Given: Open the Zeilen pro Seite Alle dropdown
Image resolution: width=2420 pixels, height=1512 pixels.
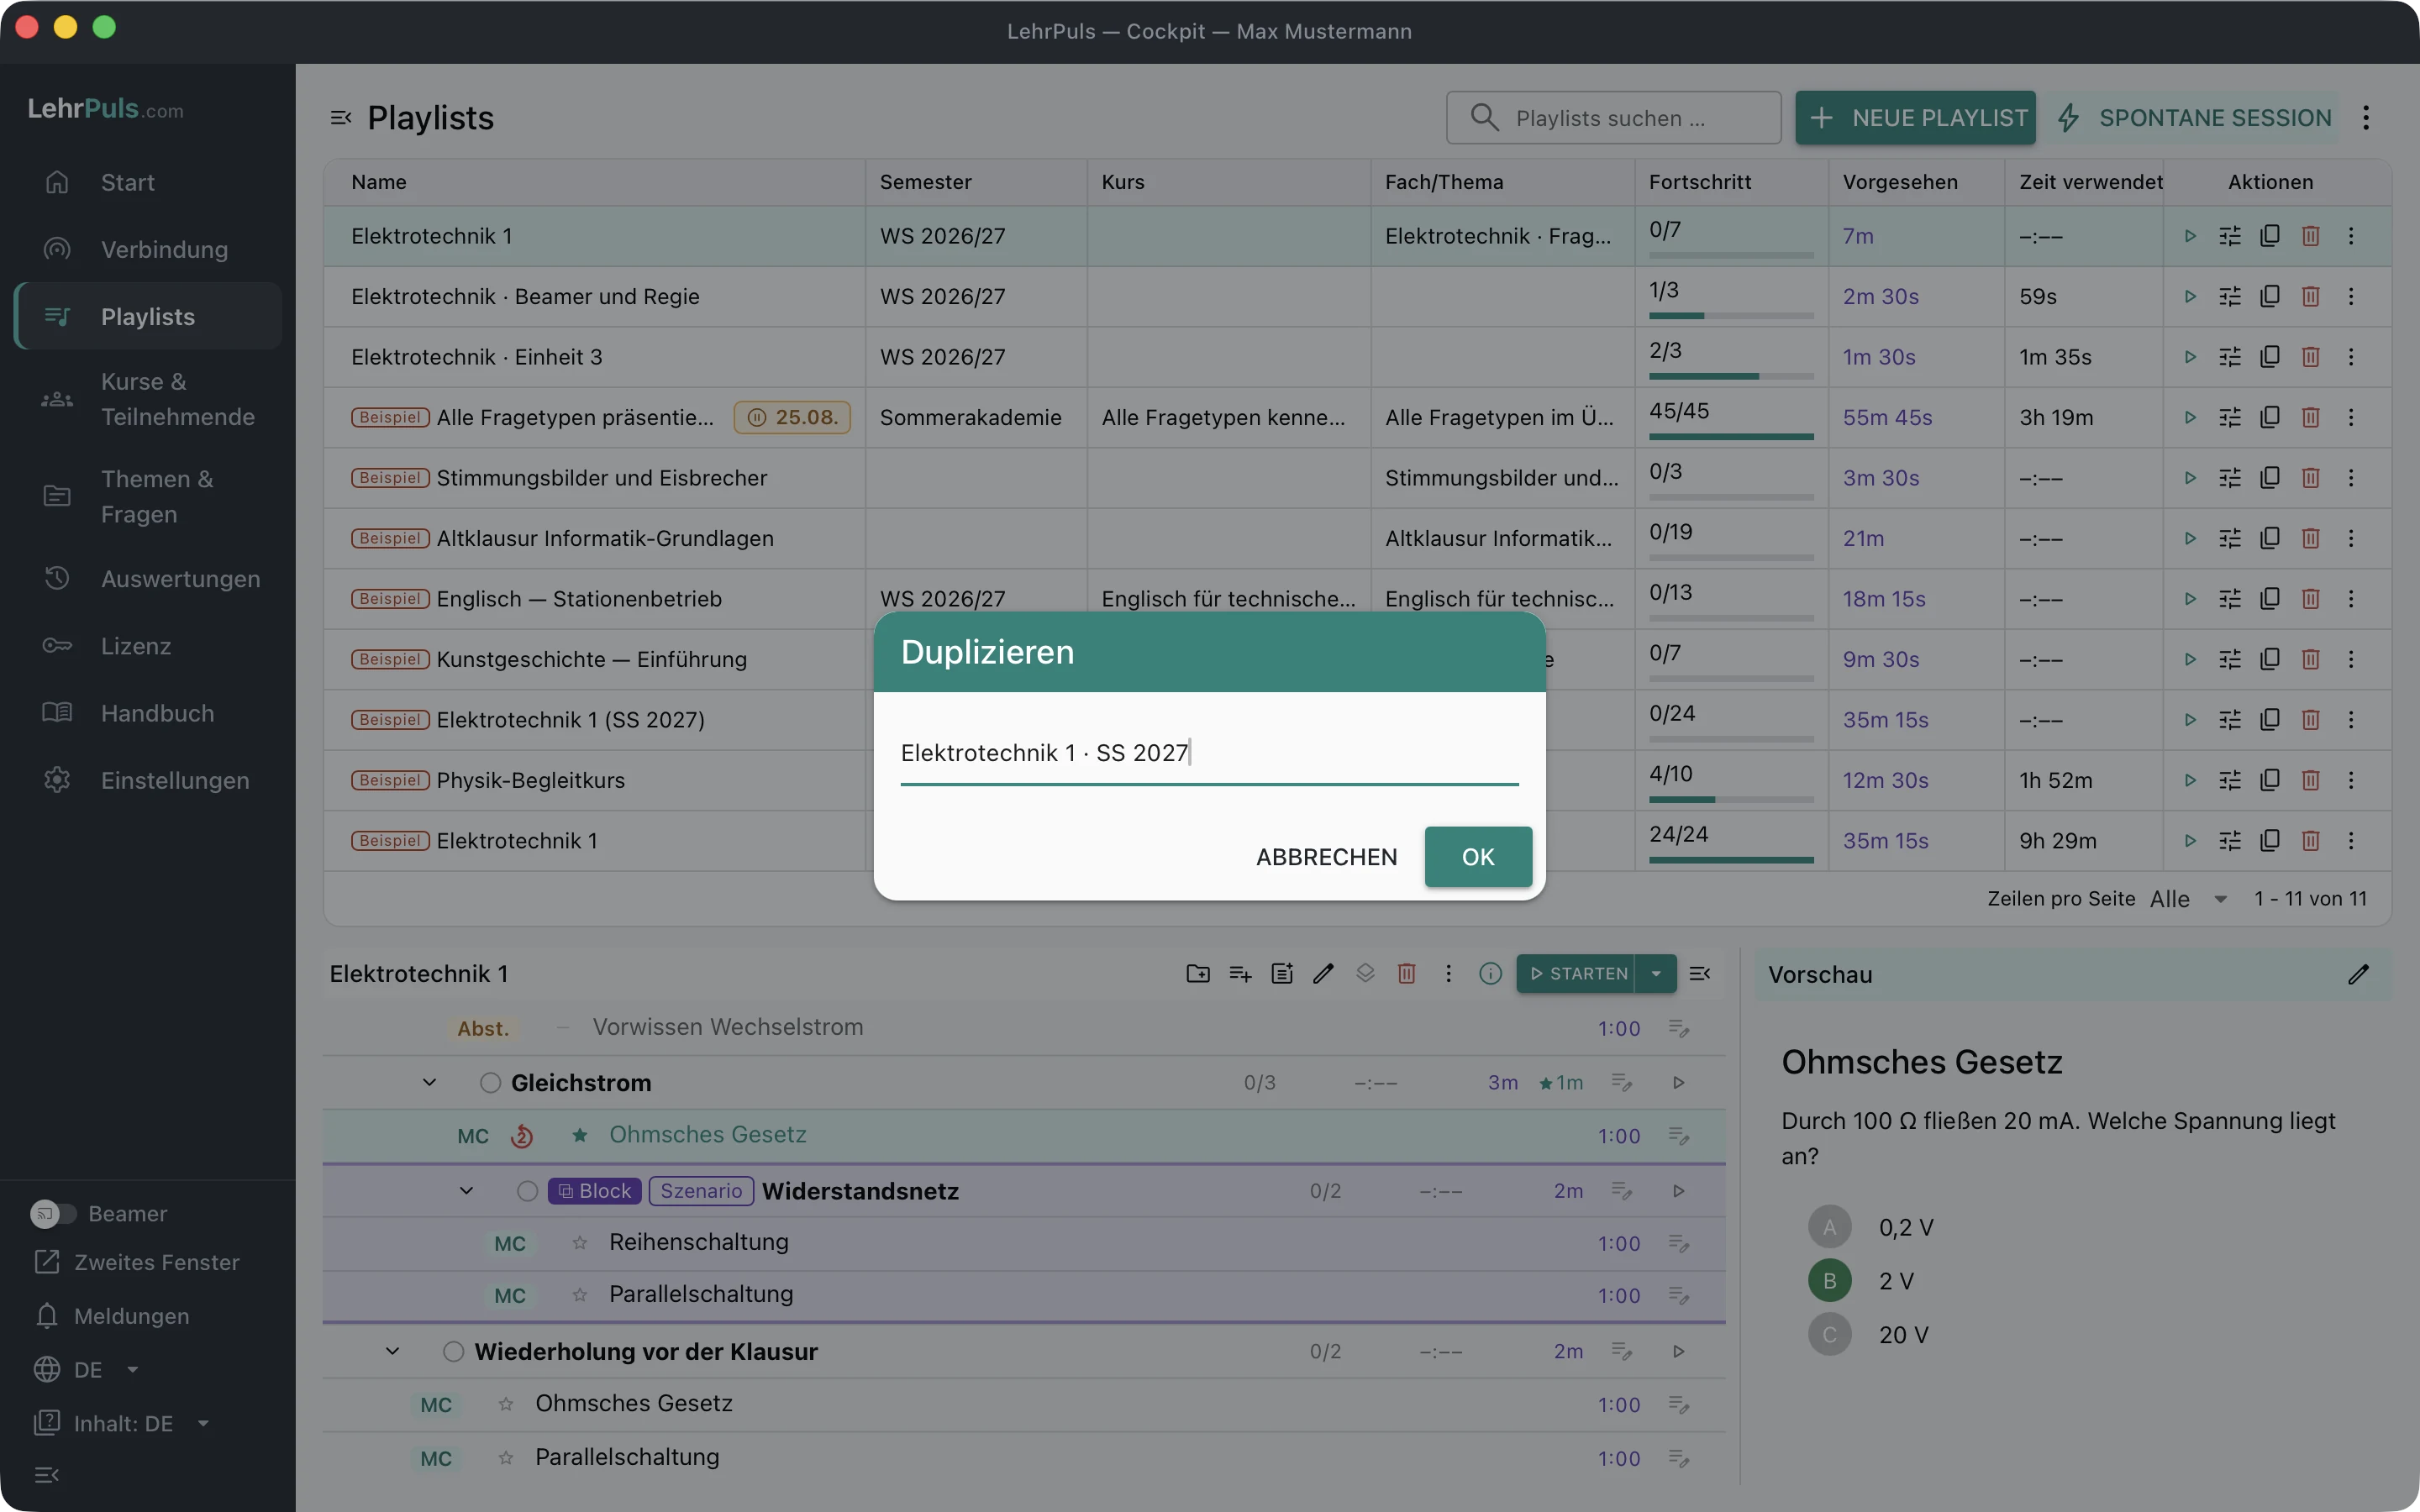Looking at the screenshot, I should [2189, 898].
